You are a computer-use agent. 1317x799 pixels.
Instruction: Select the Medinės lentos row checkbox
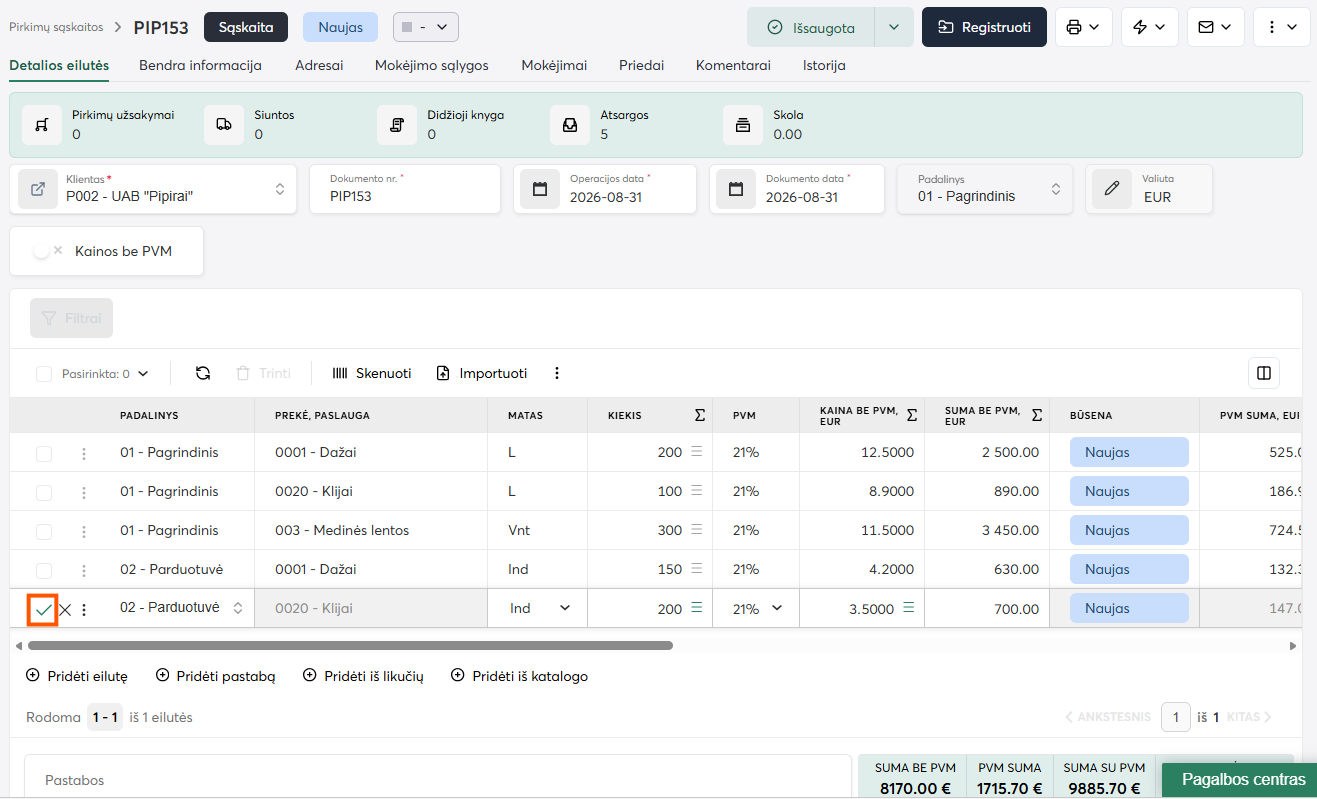(44, 531)
